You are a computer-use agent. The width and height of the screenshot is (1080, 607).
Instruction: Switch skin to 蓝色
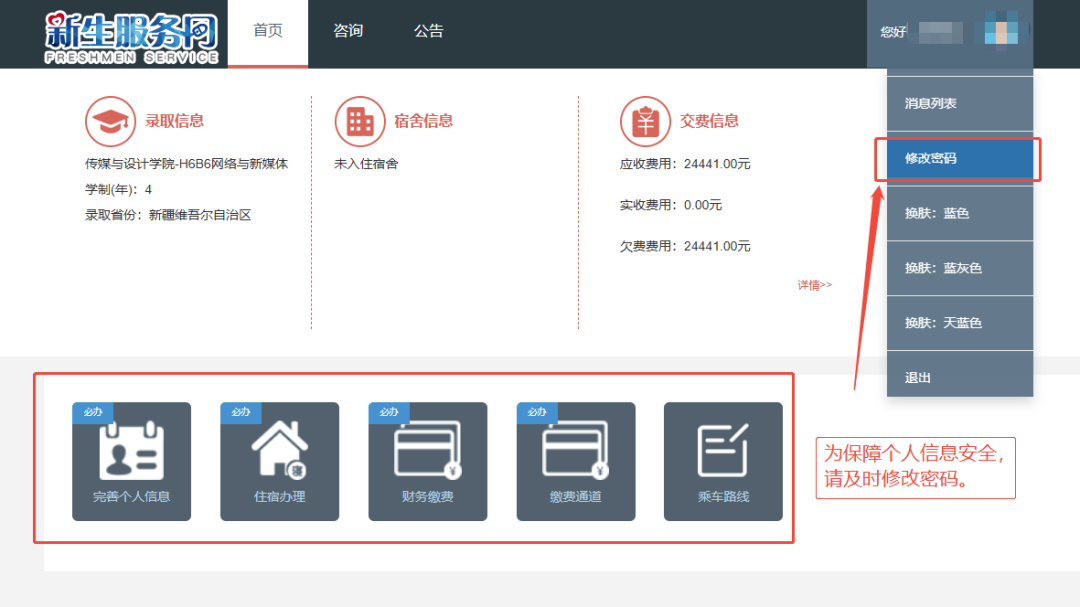click(960, 214)
